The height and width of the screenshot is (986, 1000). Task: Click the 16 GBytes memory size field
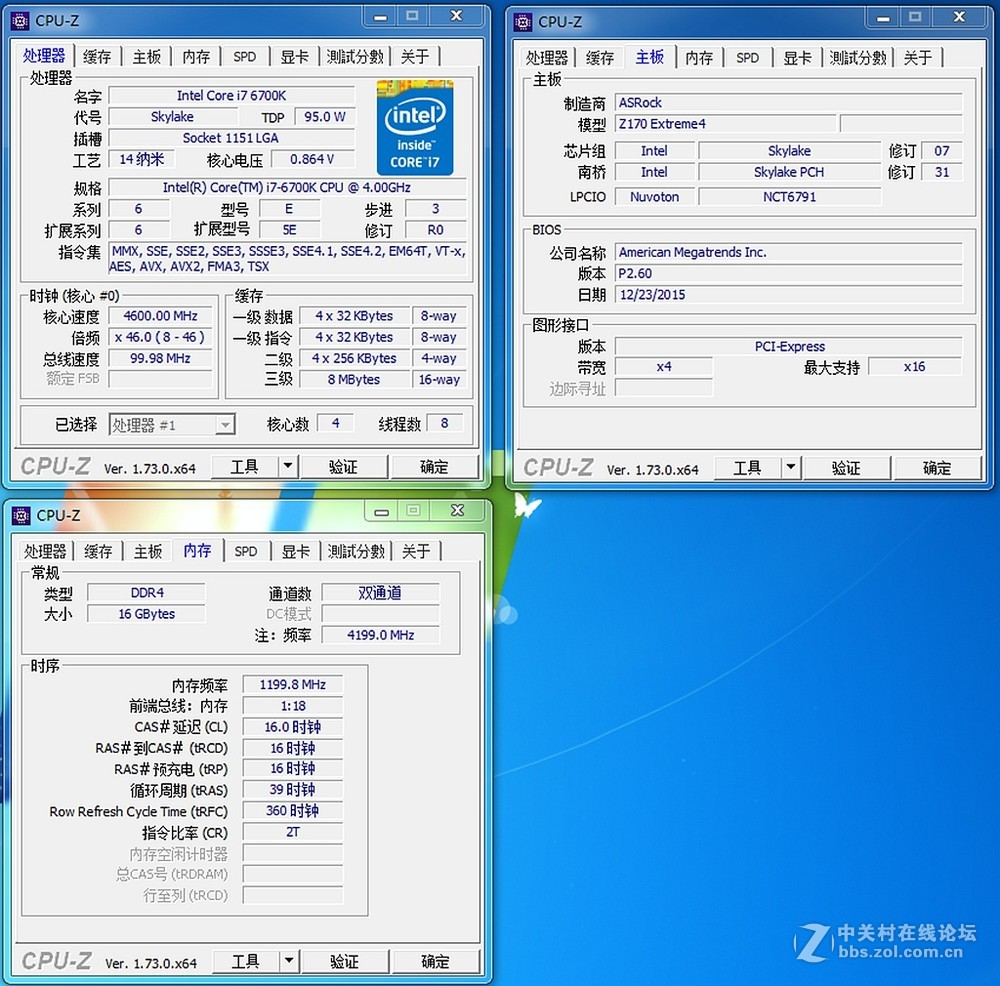147,614
